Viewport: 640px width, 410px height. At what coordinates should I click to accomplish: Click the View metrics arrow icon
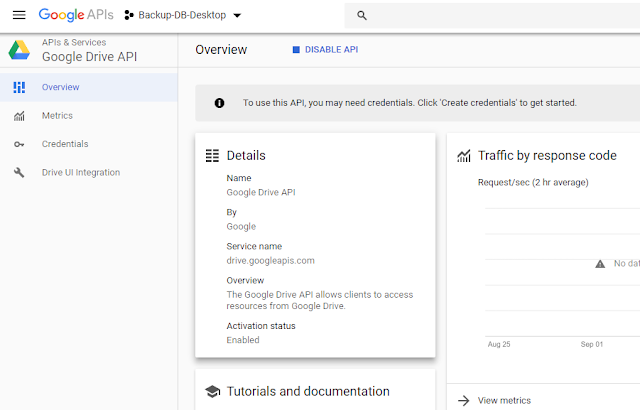[463, 400]
